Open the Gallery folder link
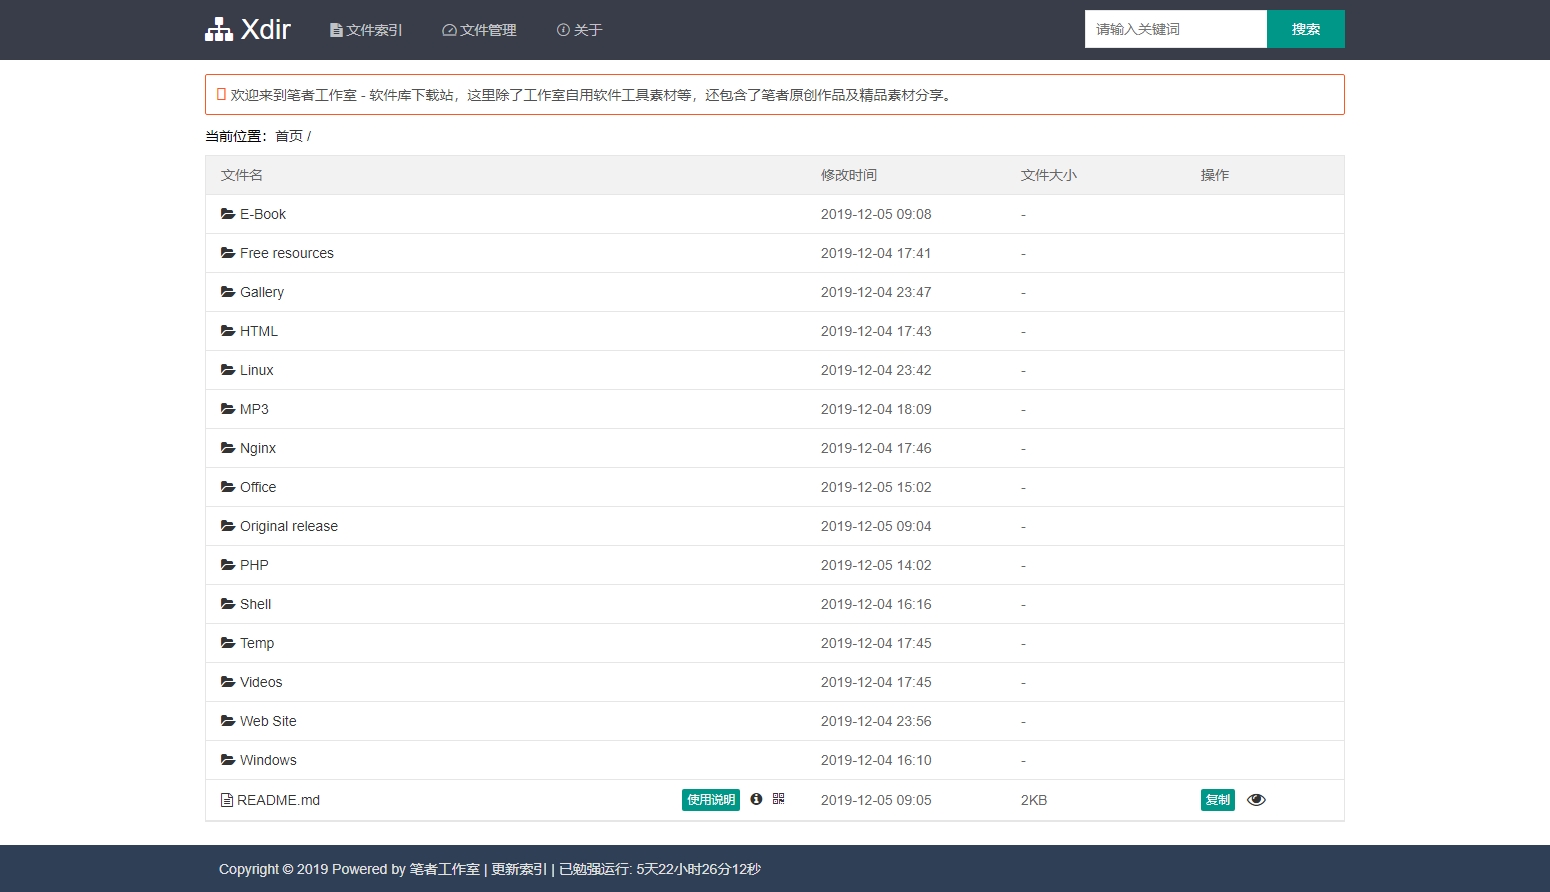 tap(262, 292)
